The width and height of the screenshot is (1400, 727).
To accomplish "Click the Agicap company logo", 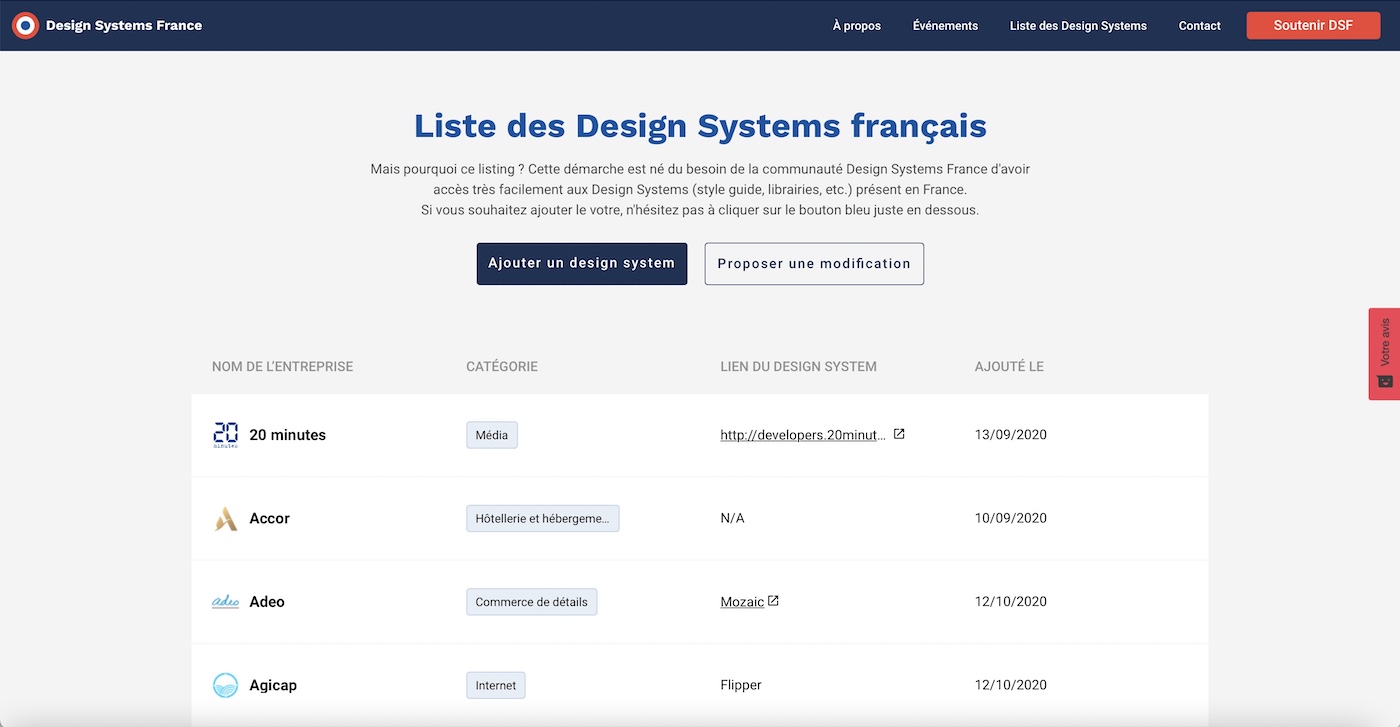I will pyautogui.click(x=225, y=684).
